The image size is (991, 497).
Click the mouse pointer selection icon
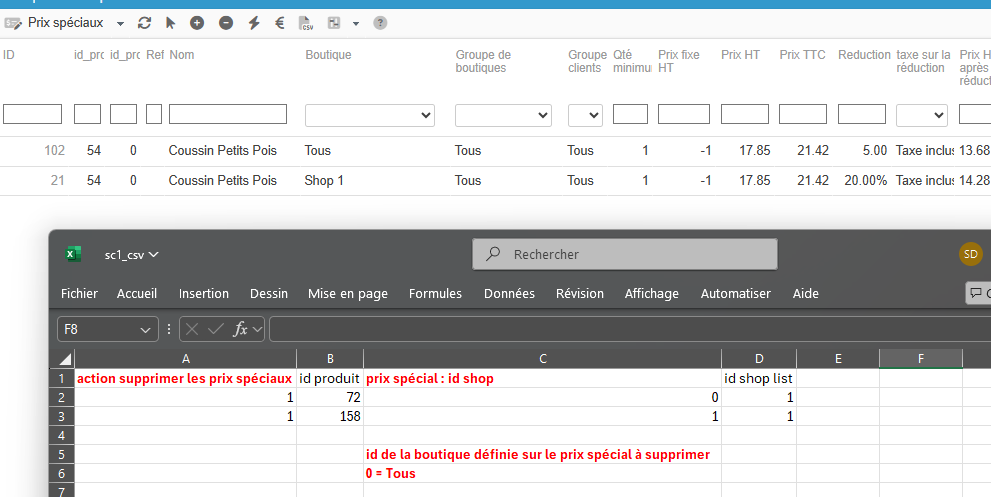tap(171, 23)
